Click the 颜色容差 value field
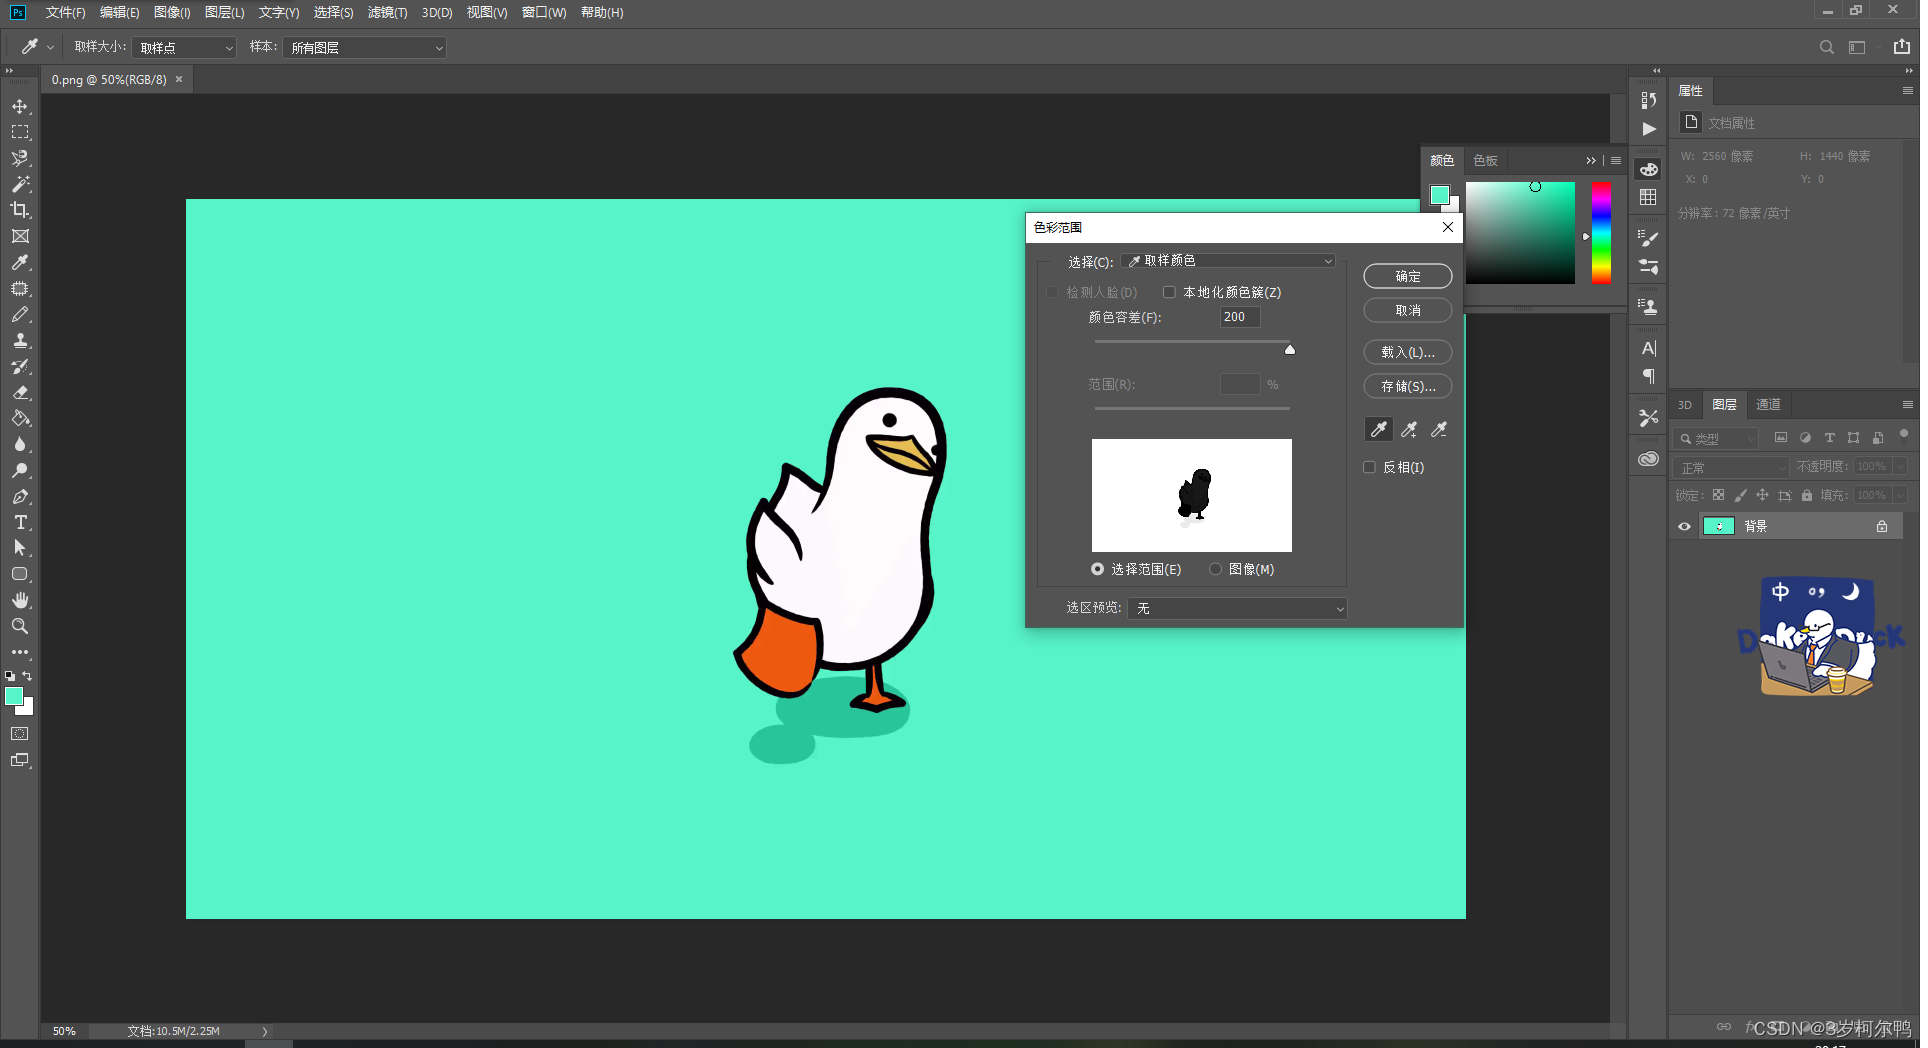Viewport: 1928px width, 1048px height. point(1240,317)
